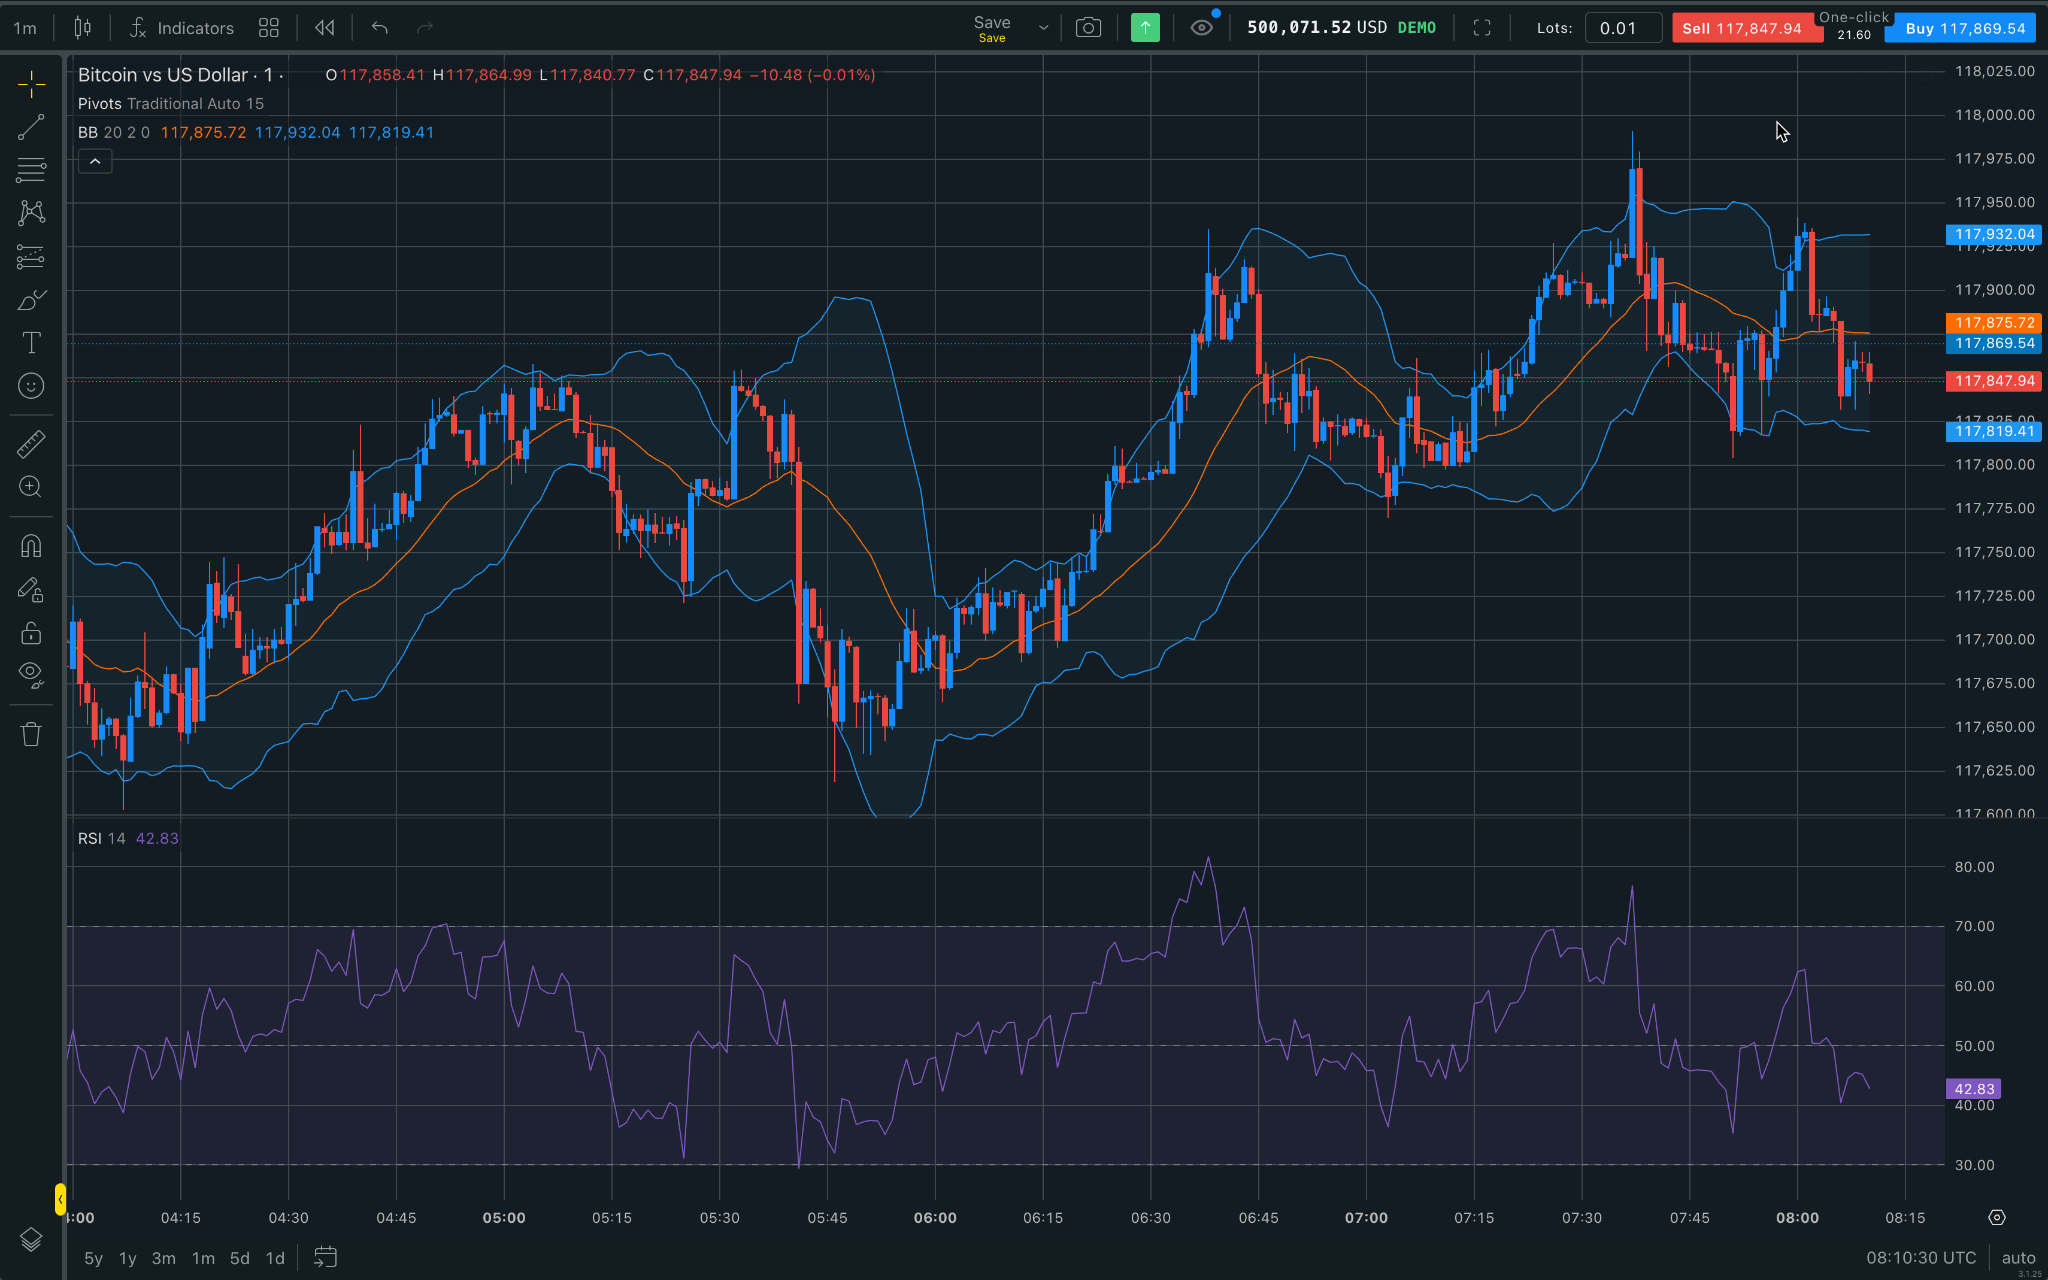Toggle the eye visibility icon in top bar

(x=1202, y=28)
